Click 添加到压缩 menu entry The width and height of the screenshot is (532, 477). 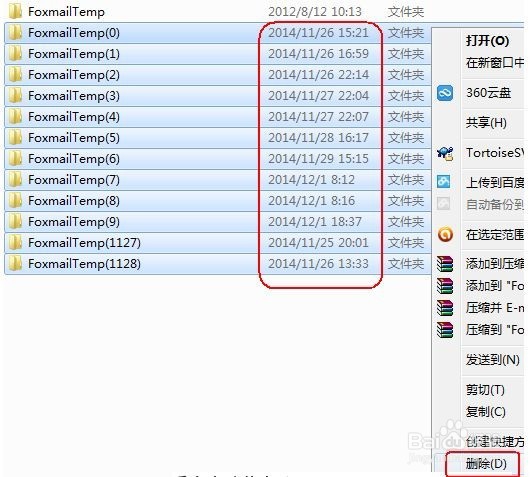495,264
